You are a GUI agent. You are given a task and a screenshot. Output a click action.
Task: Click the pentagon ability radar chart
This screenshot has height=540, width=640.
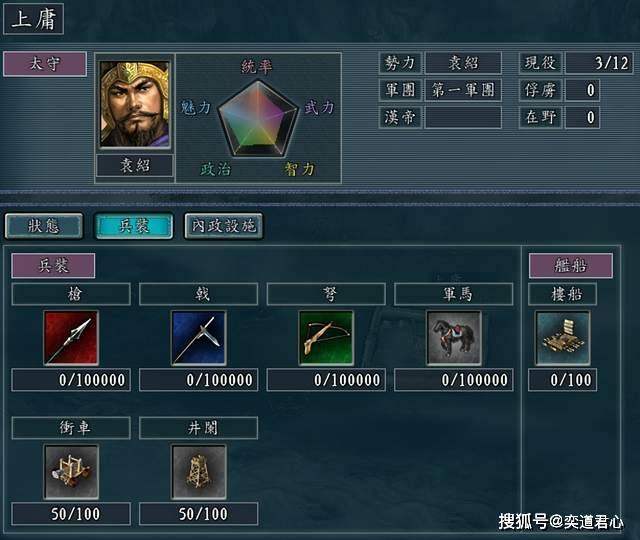[258, 118]
